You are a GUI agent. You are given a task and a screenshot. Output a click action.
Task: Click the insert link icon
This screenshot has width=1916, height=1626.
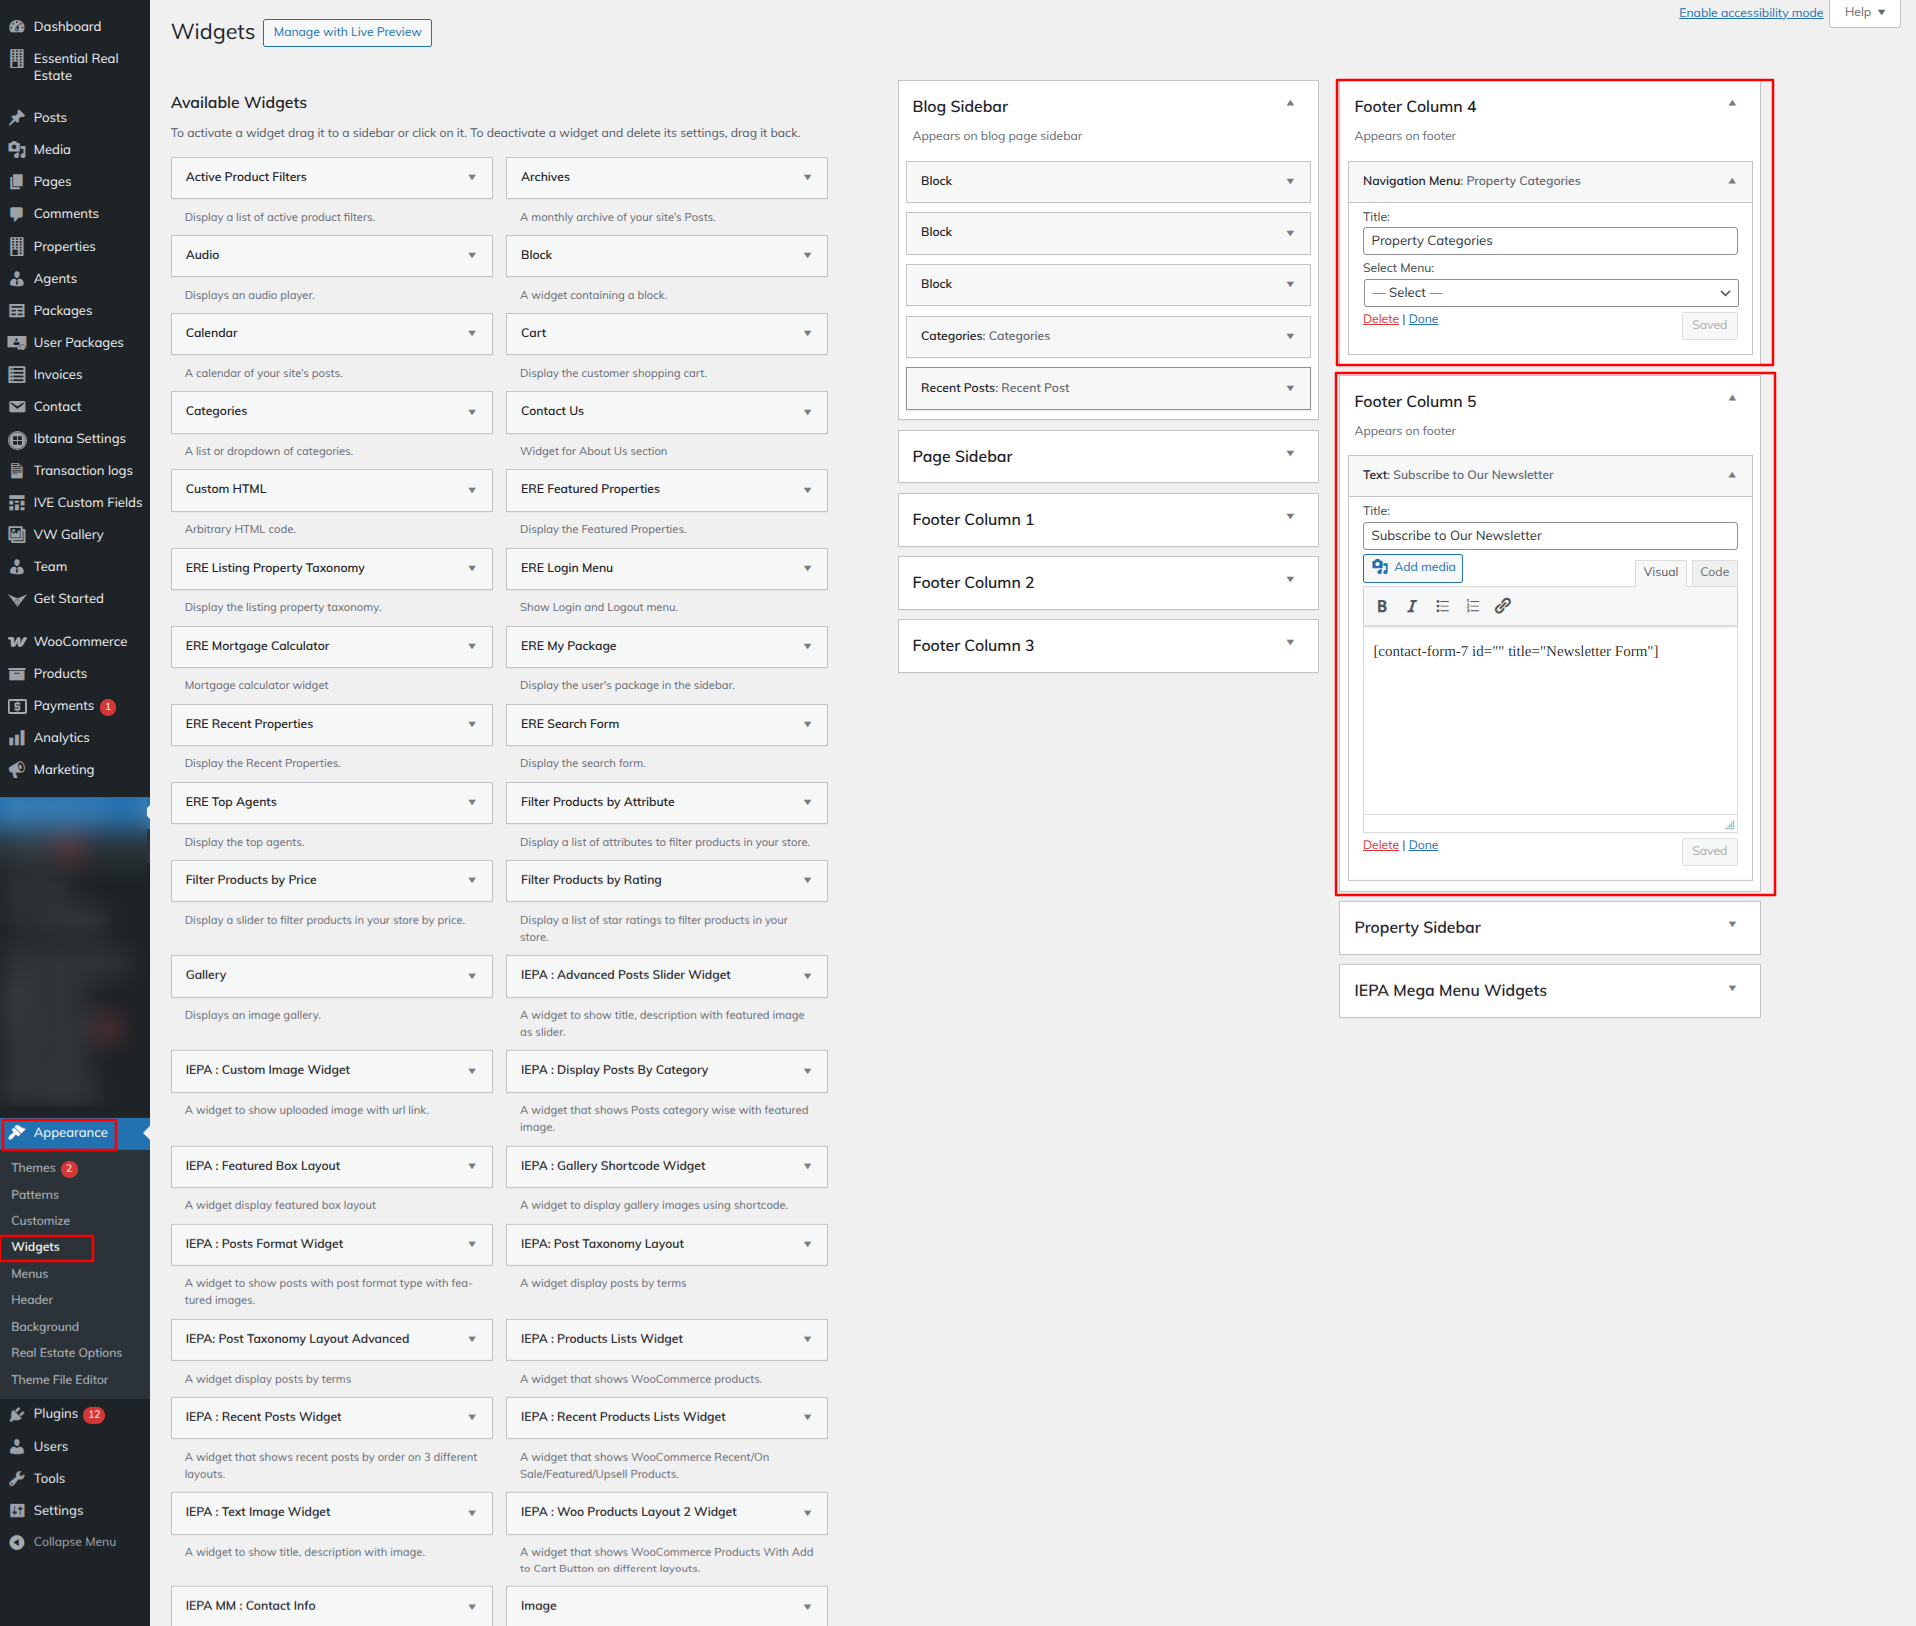pos(1502,606)
